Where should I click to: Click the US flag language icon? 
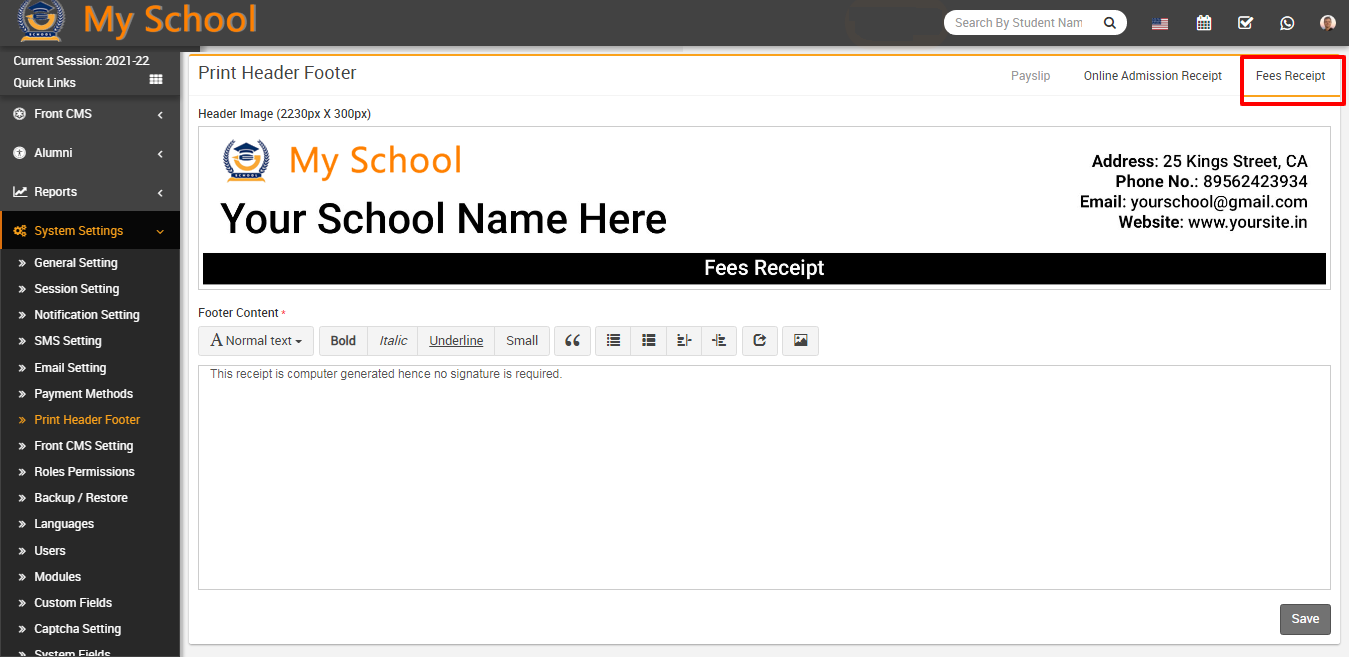coord(1160,23)
